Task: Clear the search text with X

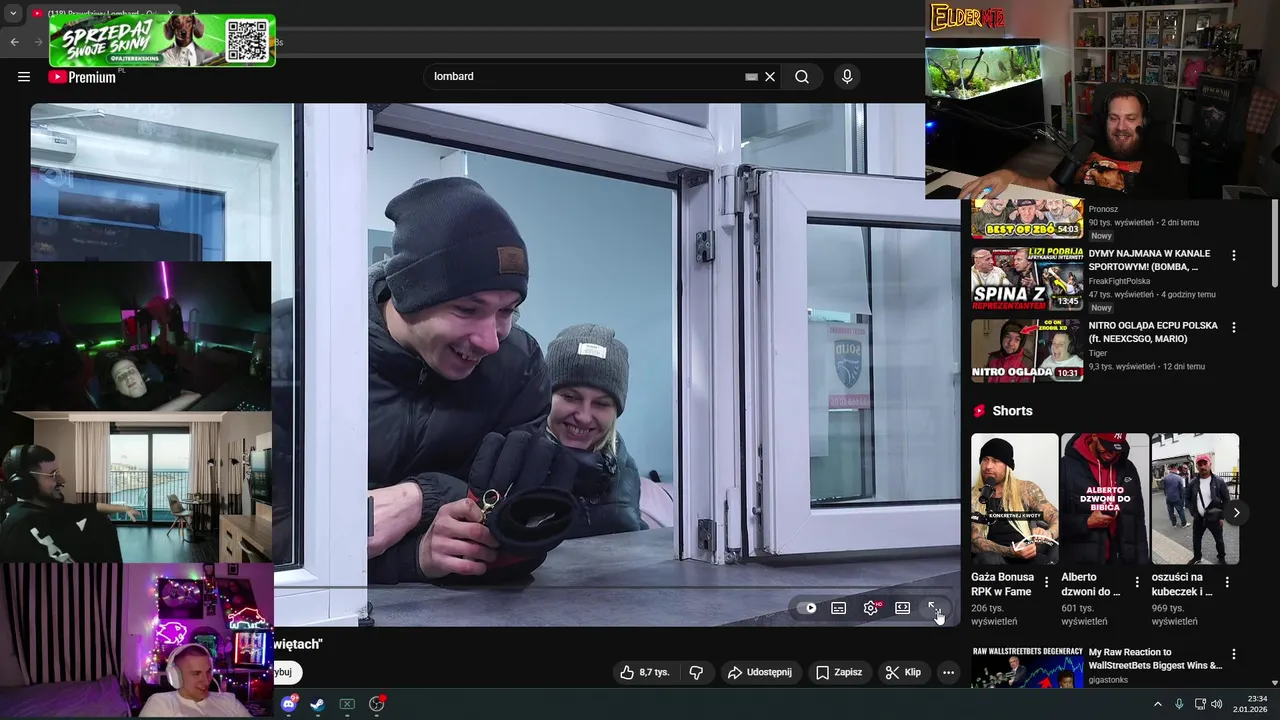Action: [770, 77]
